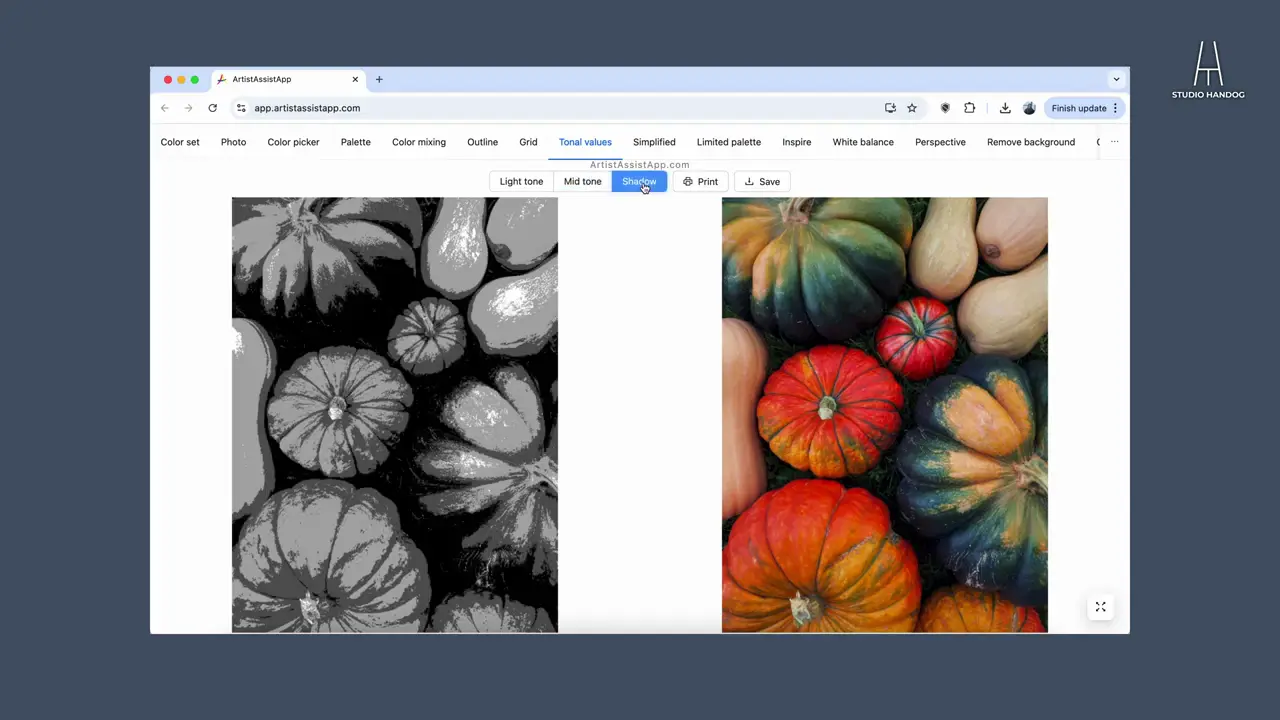Click the site information icon beside the URL
The height and width of the screenshot is (720, 1280).
tap(241, 108)
